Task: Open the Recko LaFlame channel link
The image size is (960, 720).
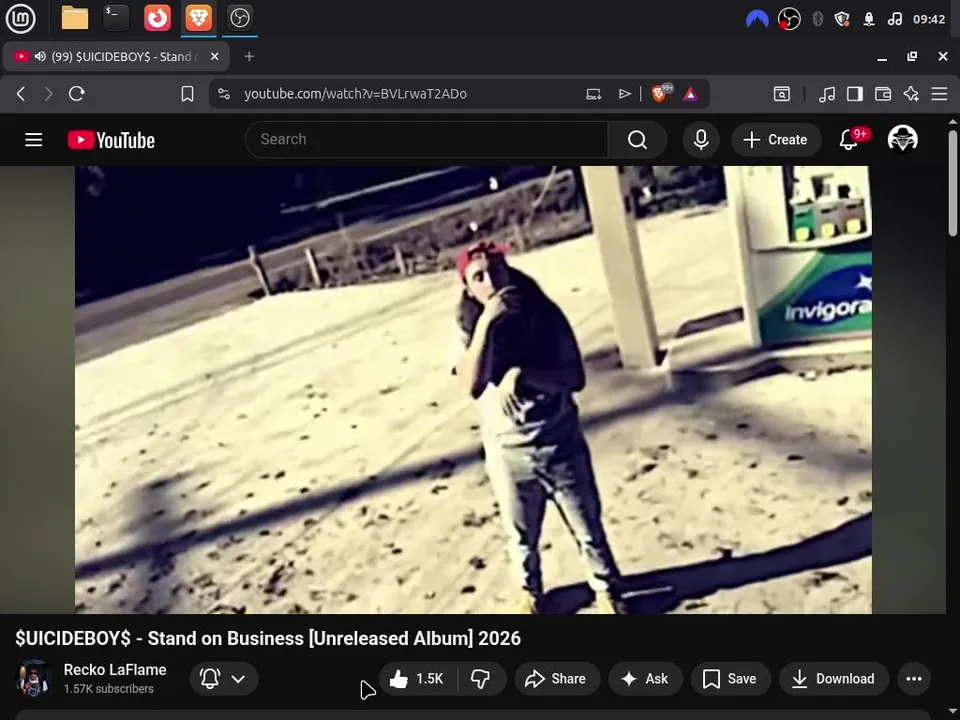Action: (115, 670)
